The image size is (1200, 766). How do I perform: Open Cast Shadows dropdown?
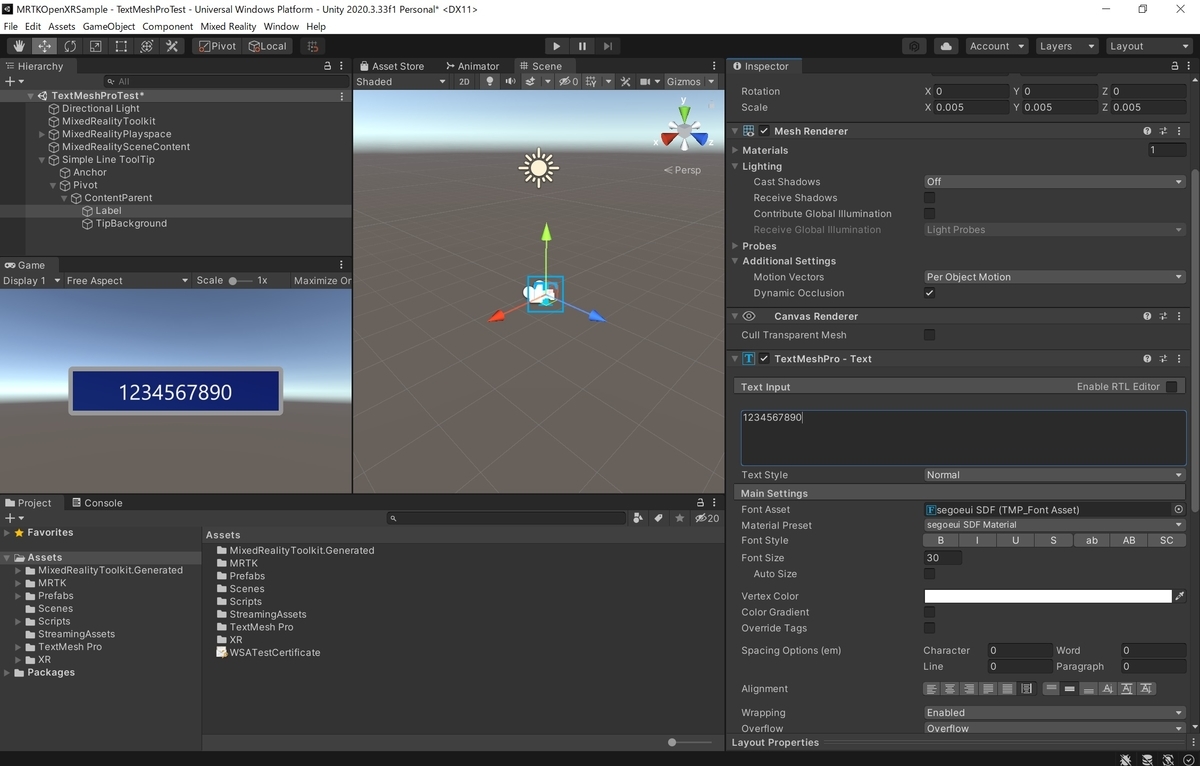click(1054, 182)
